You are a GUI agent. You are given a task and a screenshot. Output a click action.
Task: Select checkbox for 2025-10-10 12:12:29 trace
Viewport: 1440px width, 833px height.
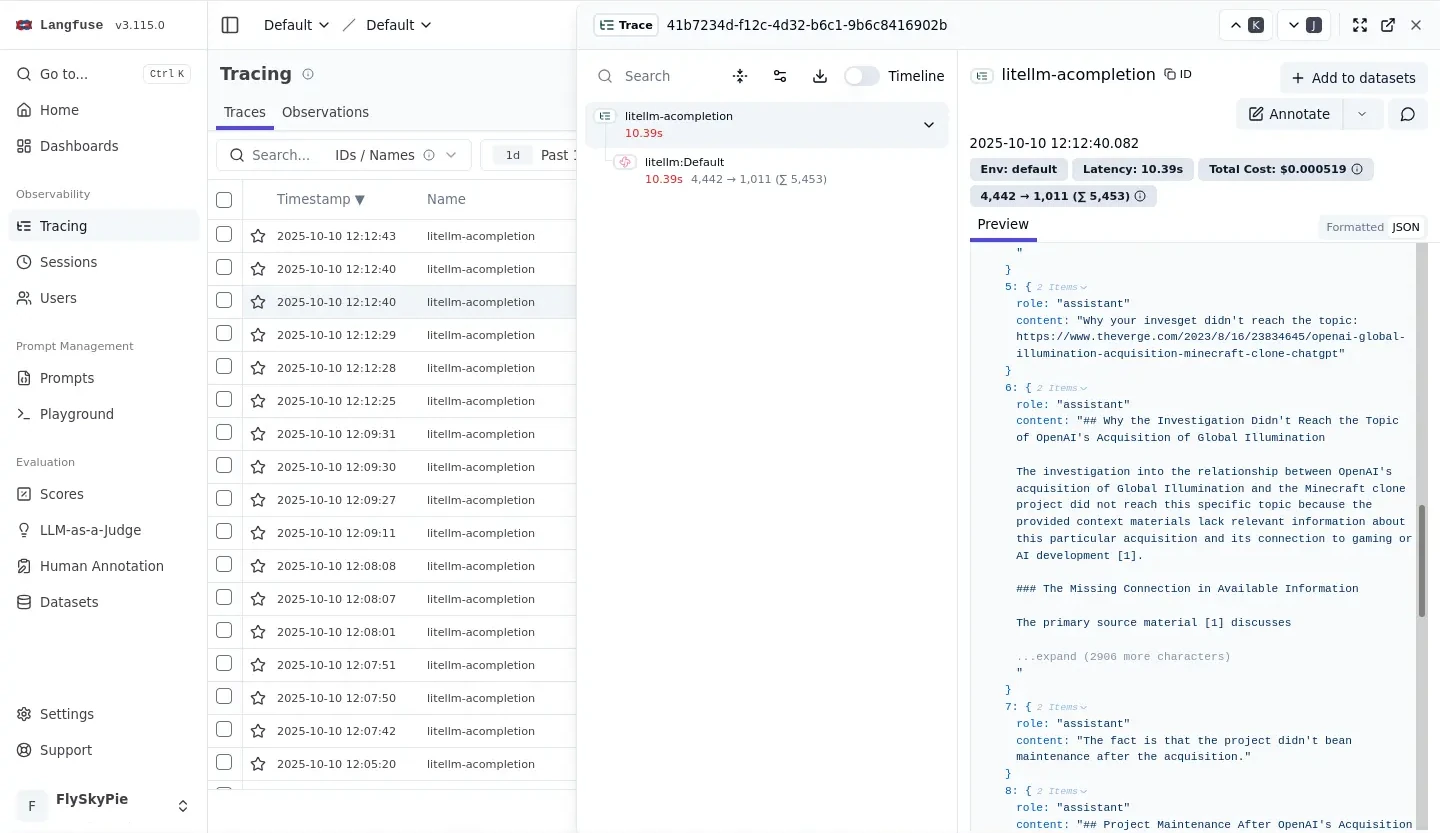224,334
